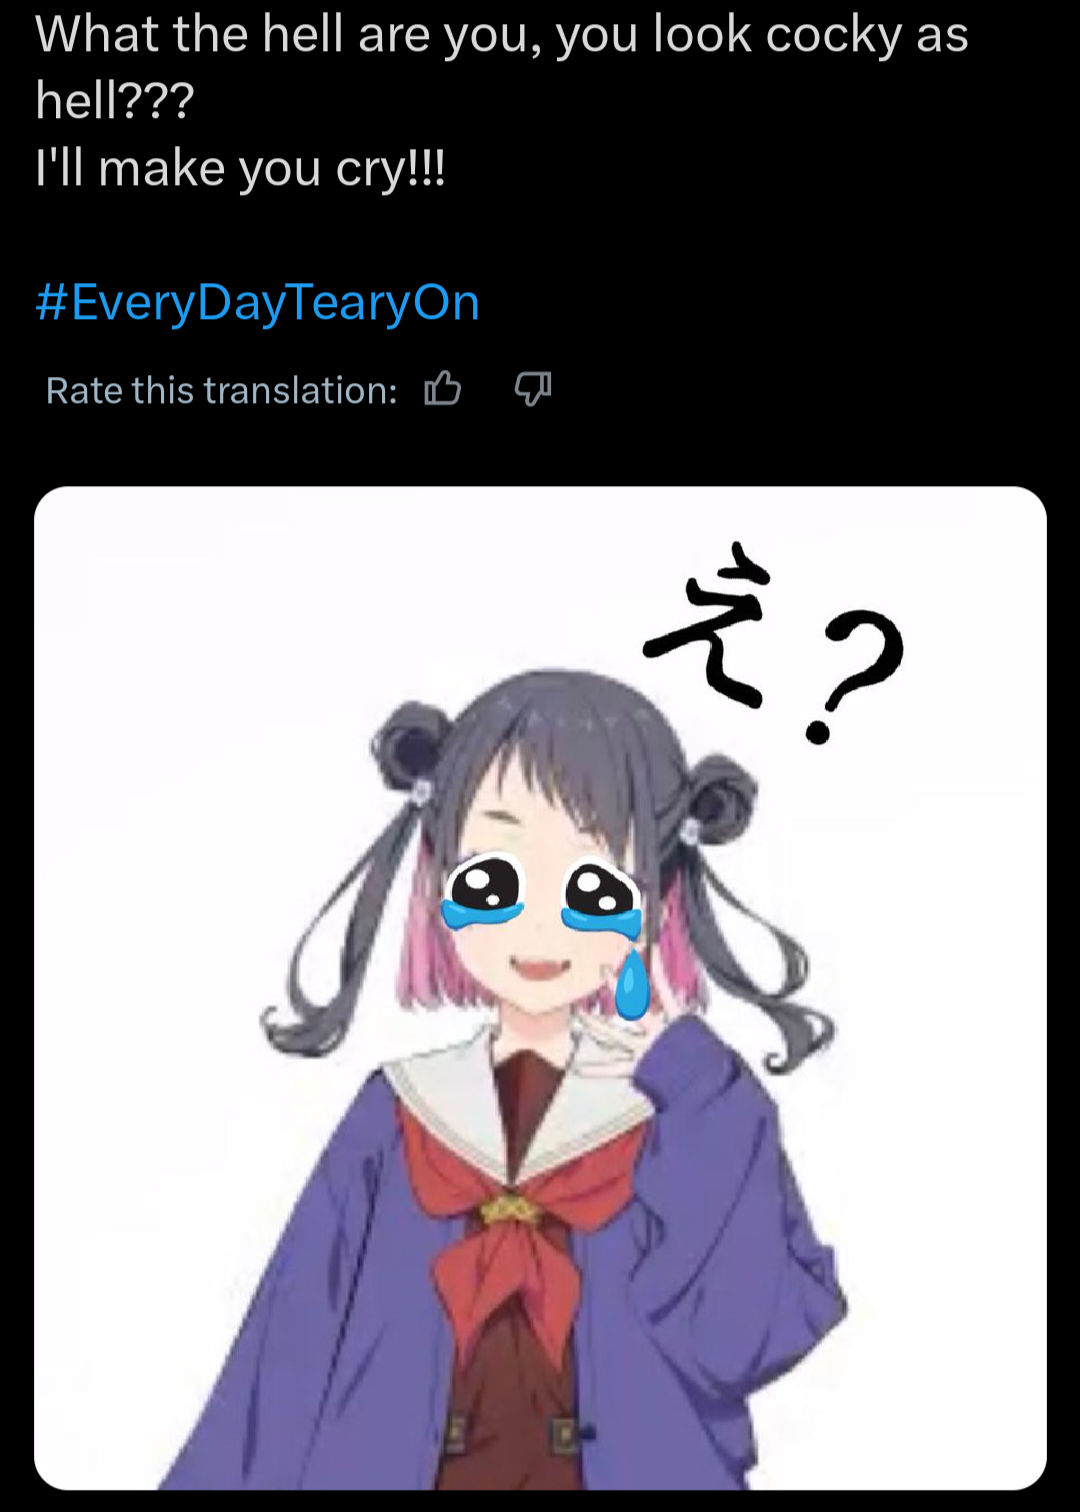This screenshot has height=1512, width=1080.
Task: Open the #EveryDayTearyOn hashtag
Action: point(258,302)
